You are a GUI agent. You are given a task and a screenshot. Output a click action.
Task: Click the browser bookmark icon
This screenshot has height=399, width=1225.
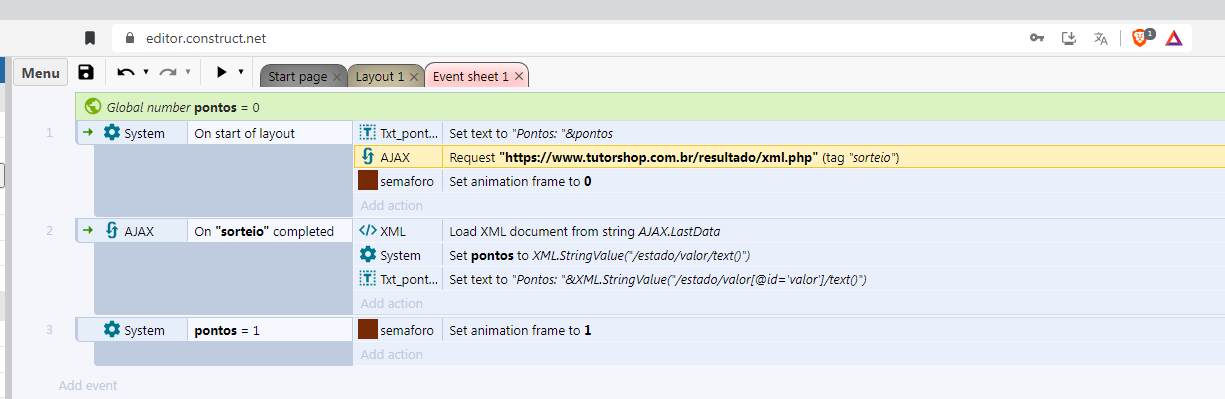(90, 38)
